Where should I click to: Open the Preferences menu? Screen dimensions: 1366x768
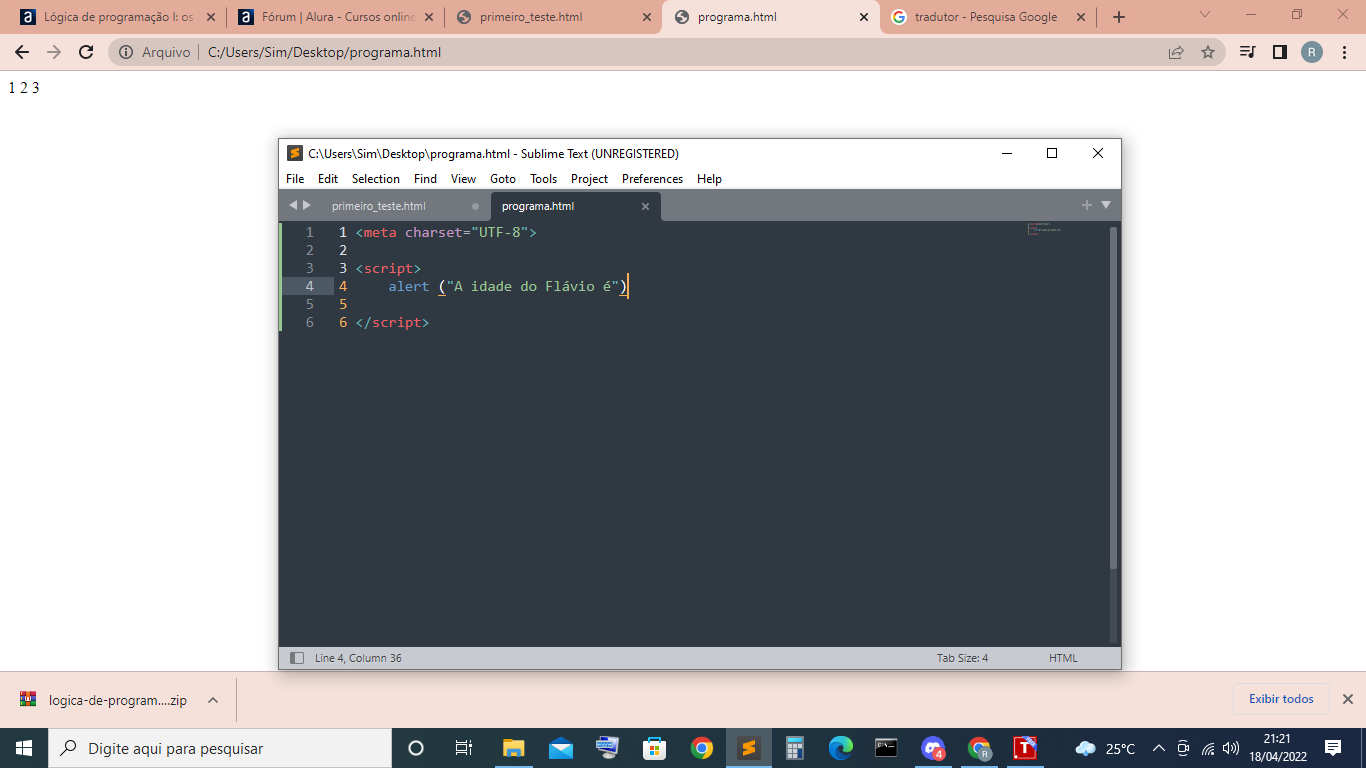click(652, 179)
